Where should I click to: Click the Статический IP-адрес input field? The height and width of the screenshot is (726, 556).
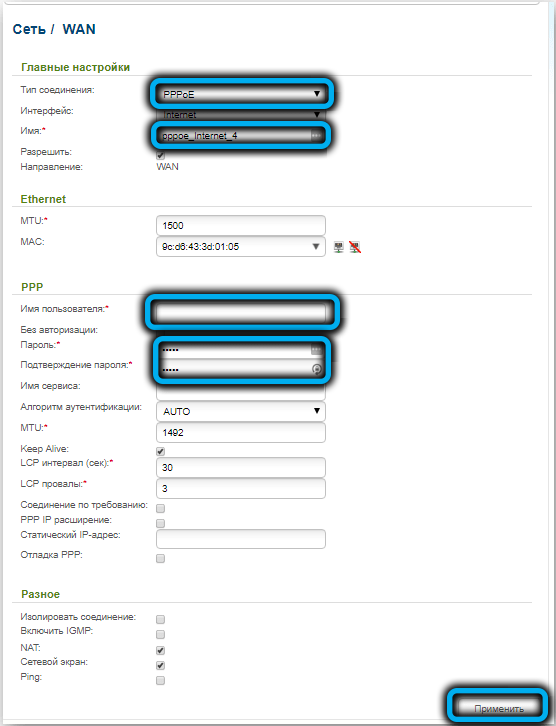point(241,539)
